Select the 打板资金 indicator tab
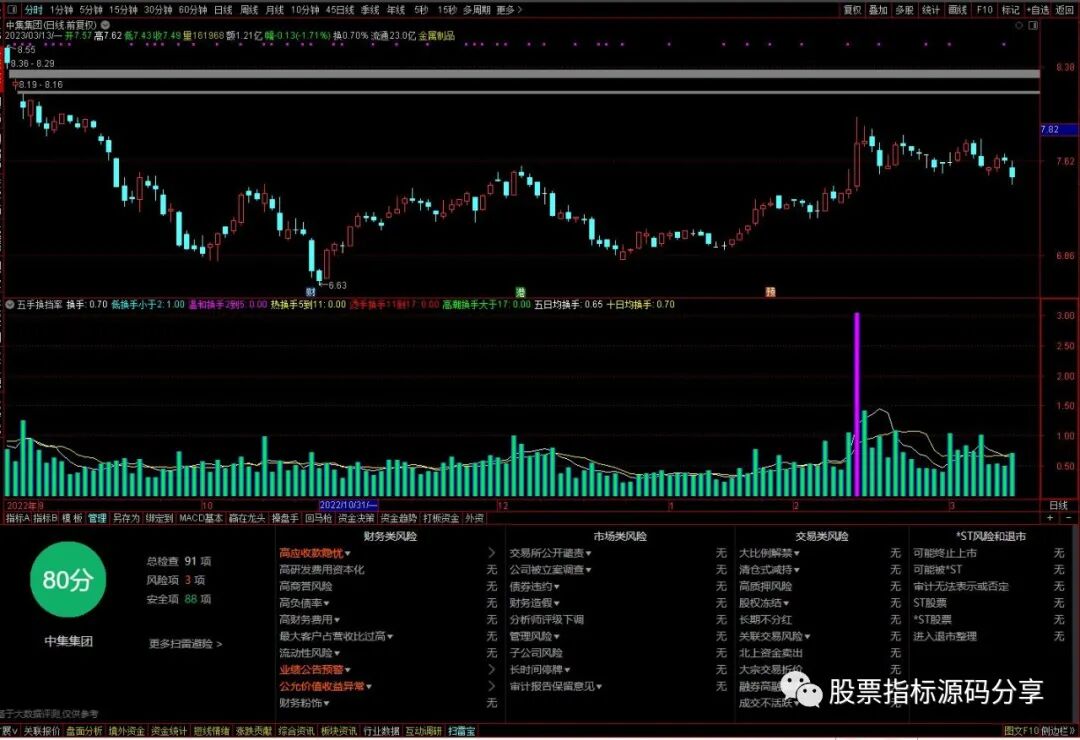This screenshot has width=1080, height=740. click(441, 517)
